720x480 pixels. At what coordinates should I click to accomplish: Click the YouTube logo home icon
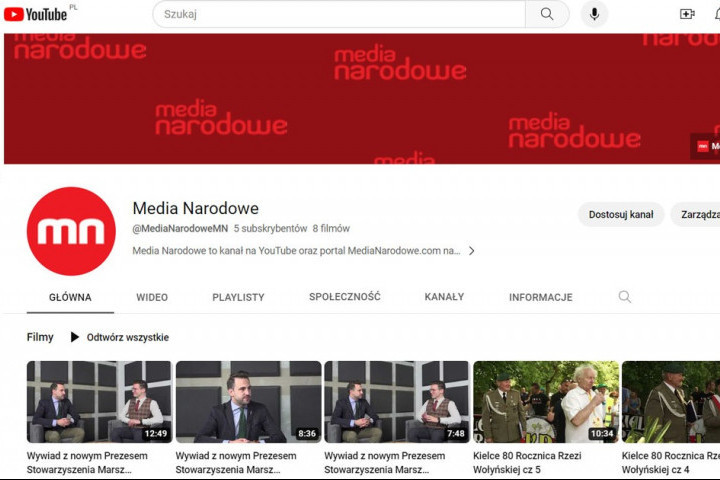pos(35,14)
